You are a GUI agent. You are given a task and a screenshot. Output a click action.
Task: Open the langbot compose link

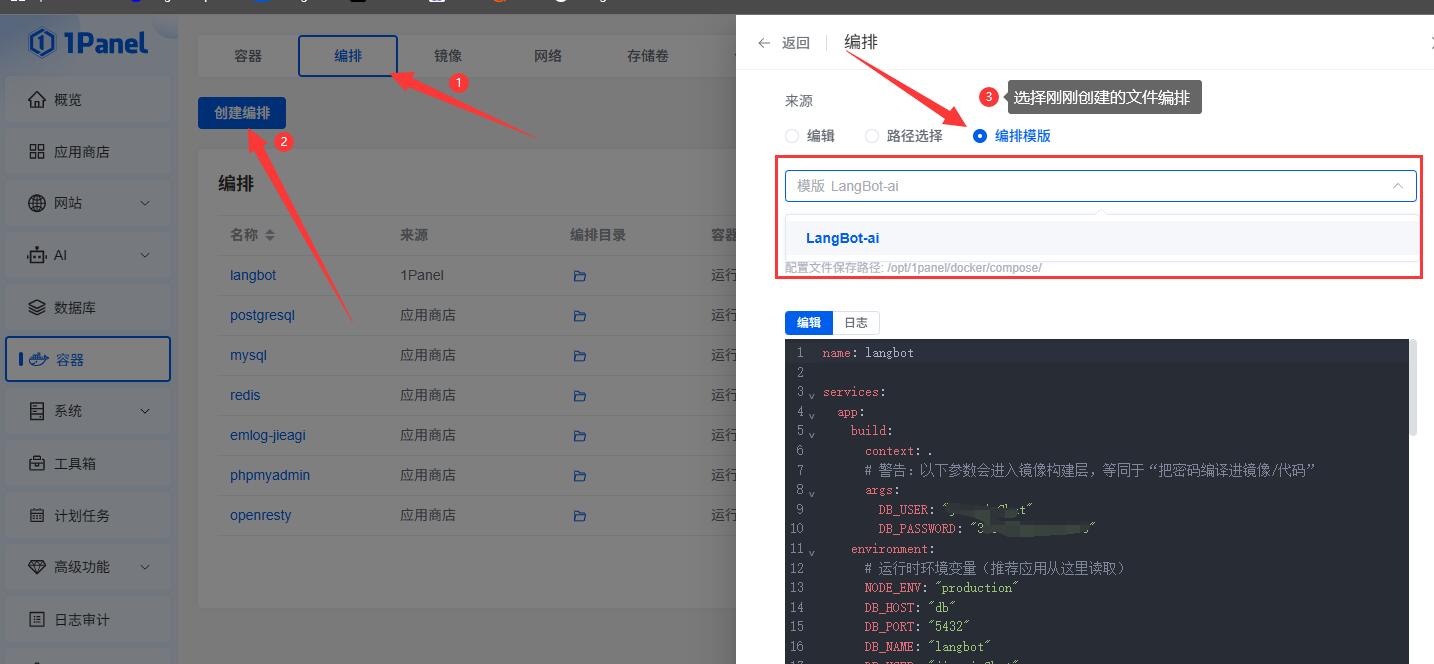pyautogui.click(x=253, y=275)
